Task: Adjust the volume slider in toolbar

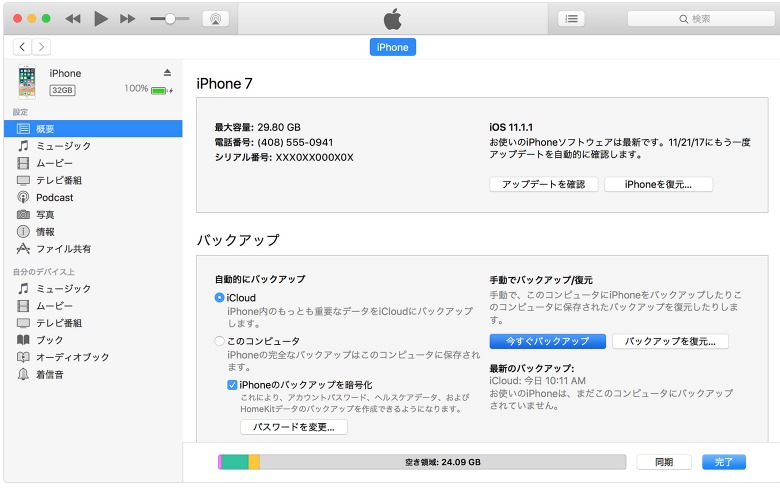Action: point(170,19)
